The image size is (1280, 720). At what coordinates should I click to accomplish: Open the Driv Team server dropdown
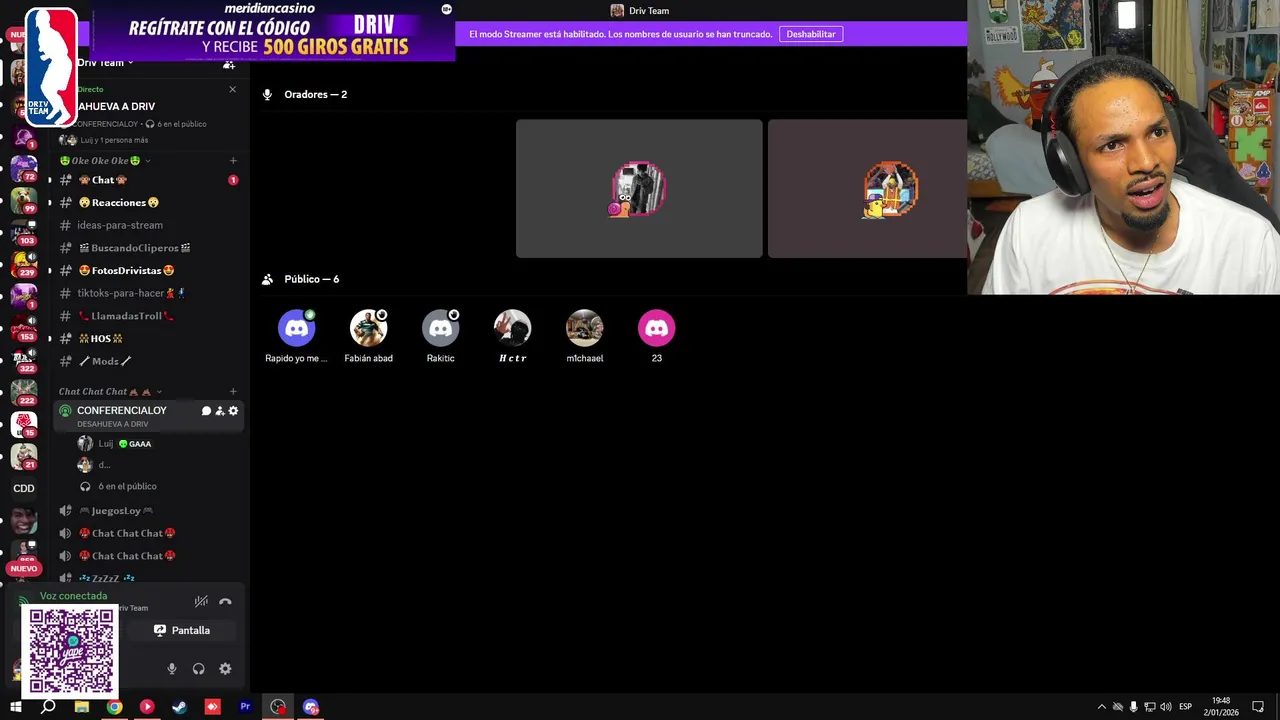point(105,63)
